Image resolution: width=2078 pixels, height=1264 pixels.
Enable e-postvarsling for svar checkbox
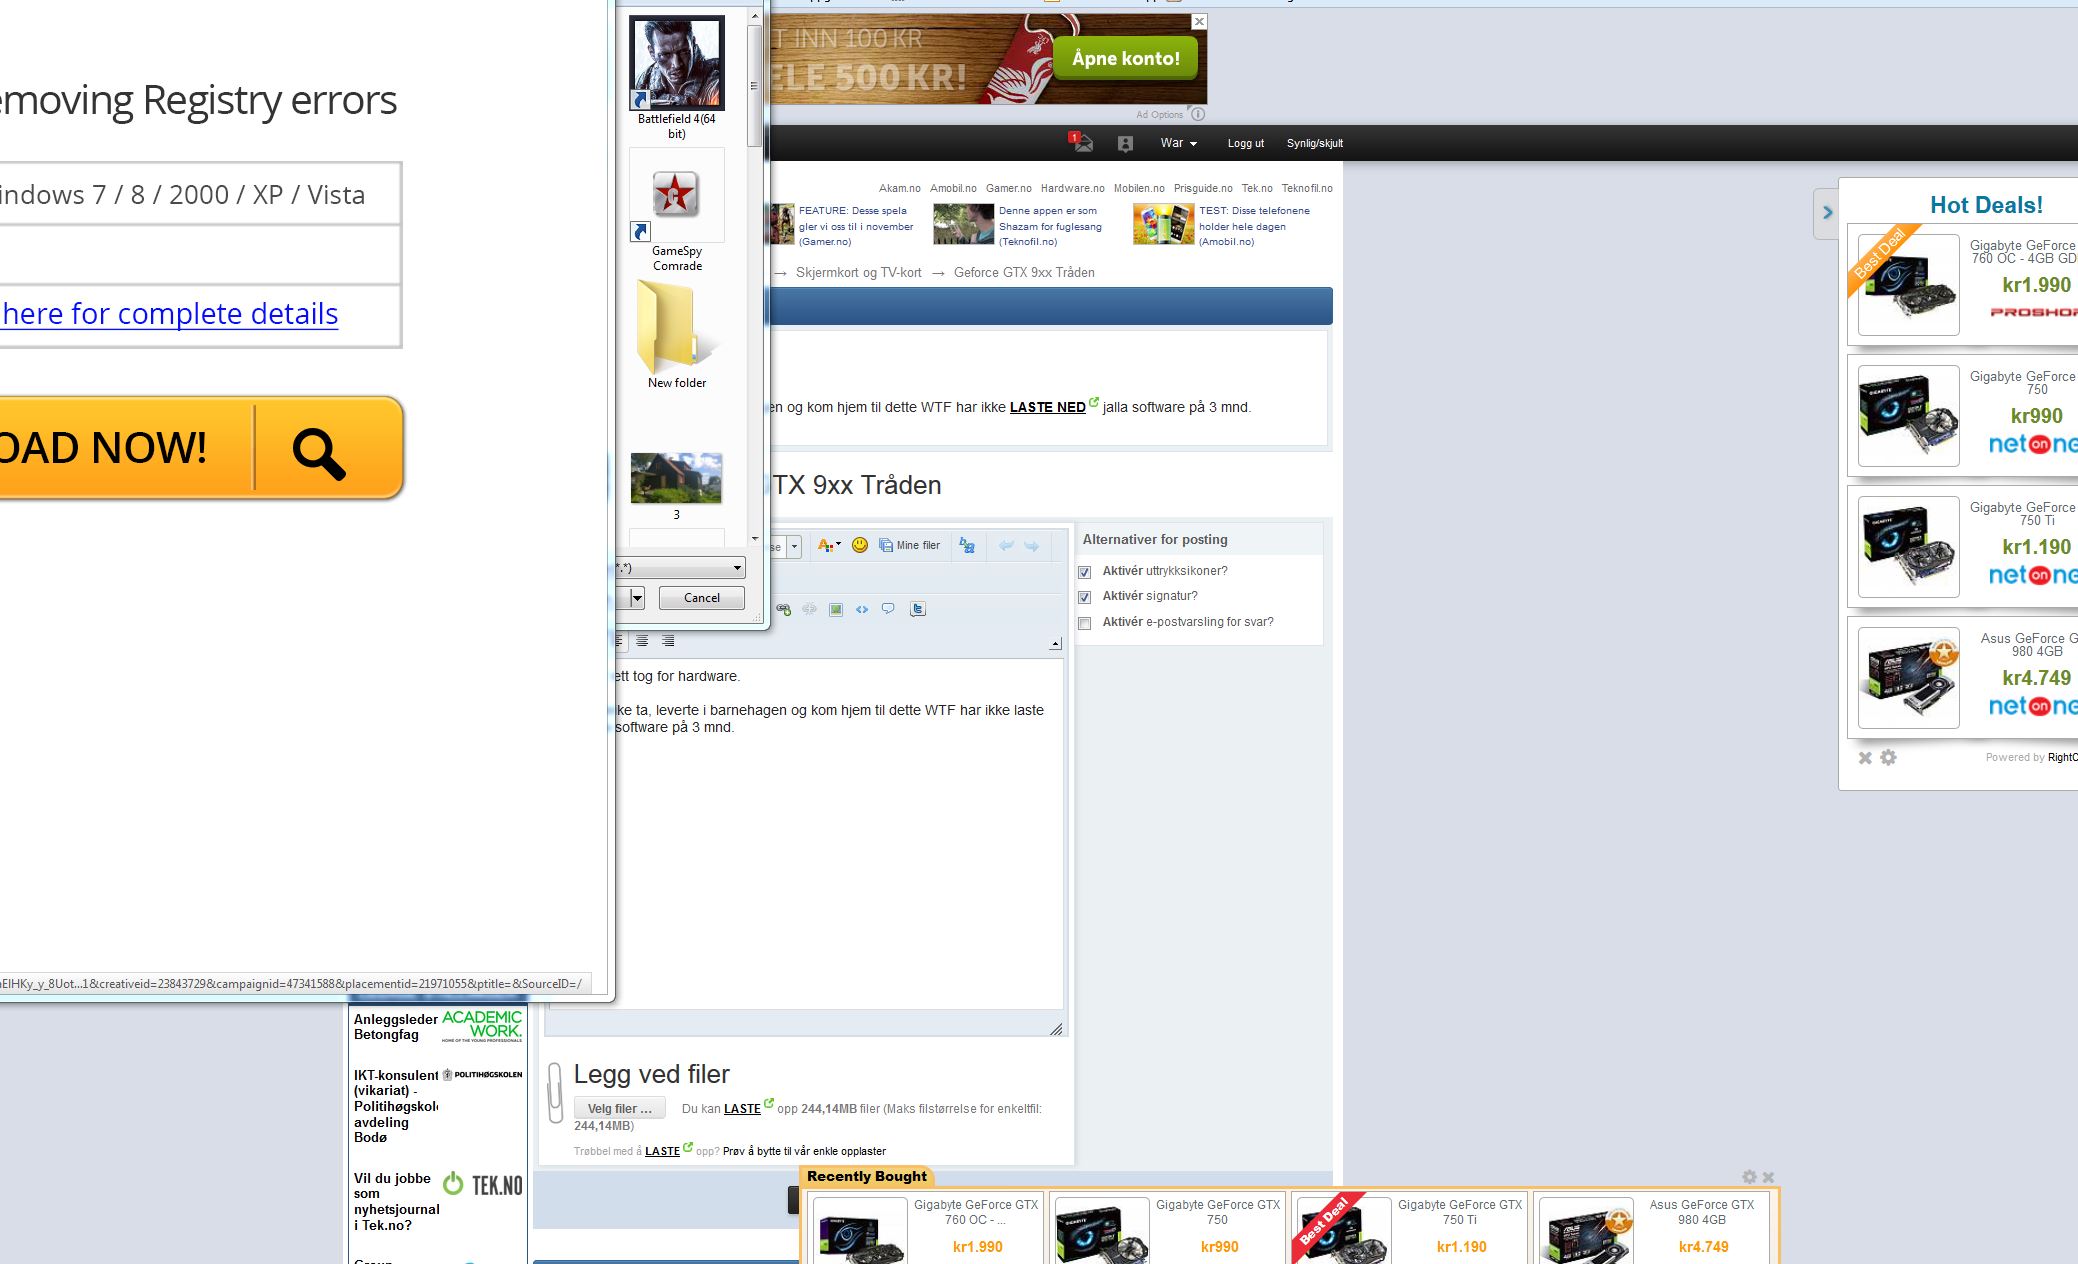(1084, 623)
